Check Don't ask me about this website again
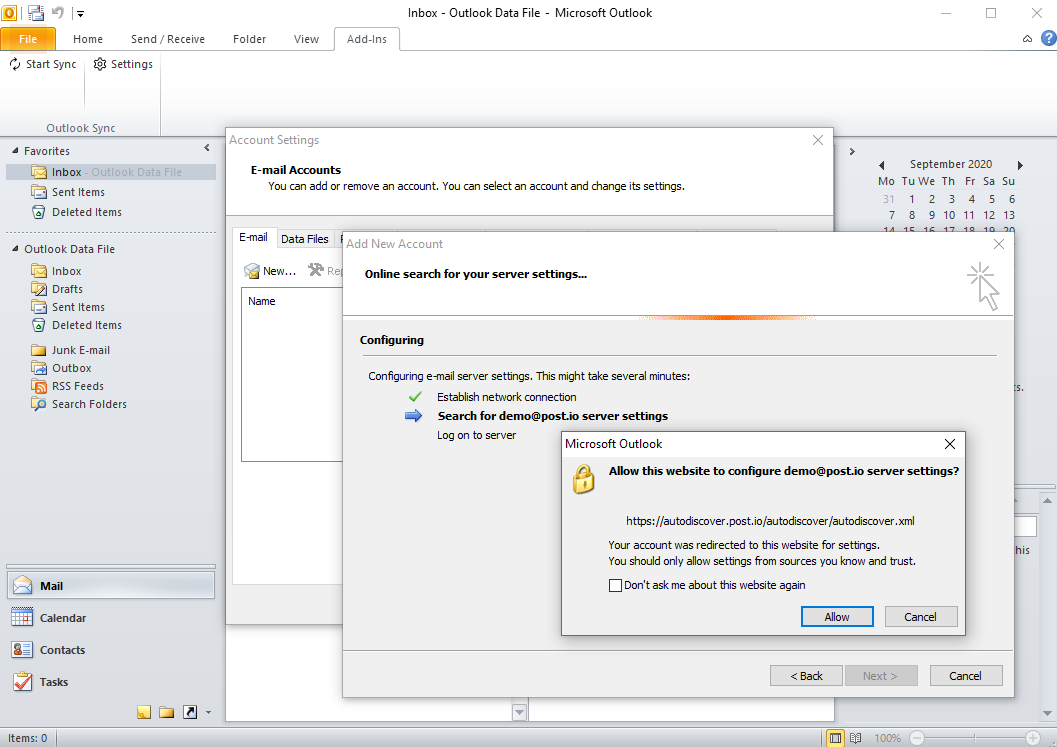The height and width of the screenshot is (747, 1057). (x=615, y=585)
